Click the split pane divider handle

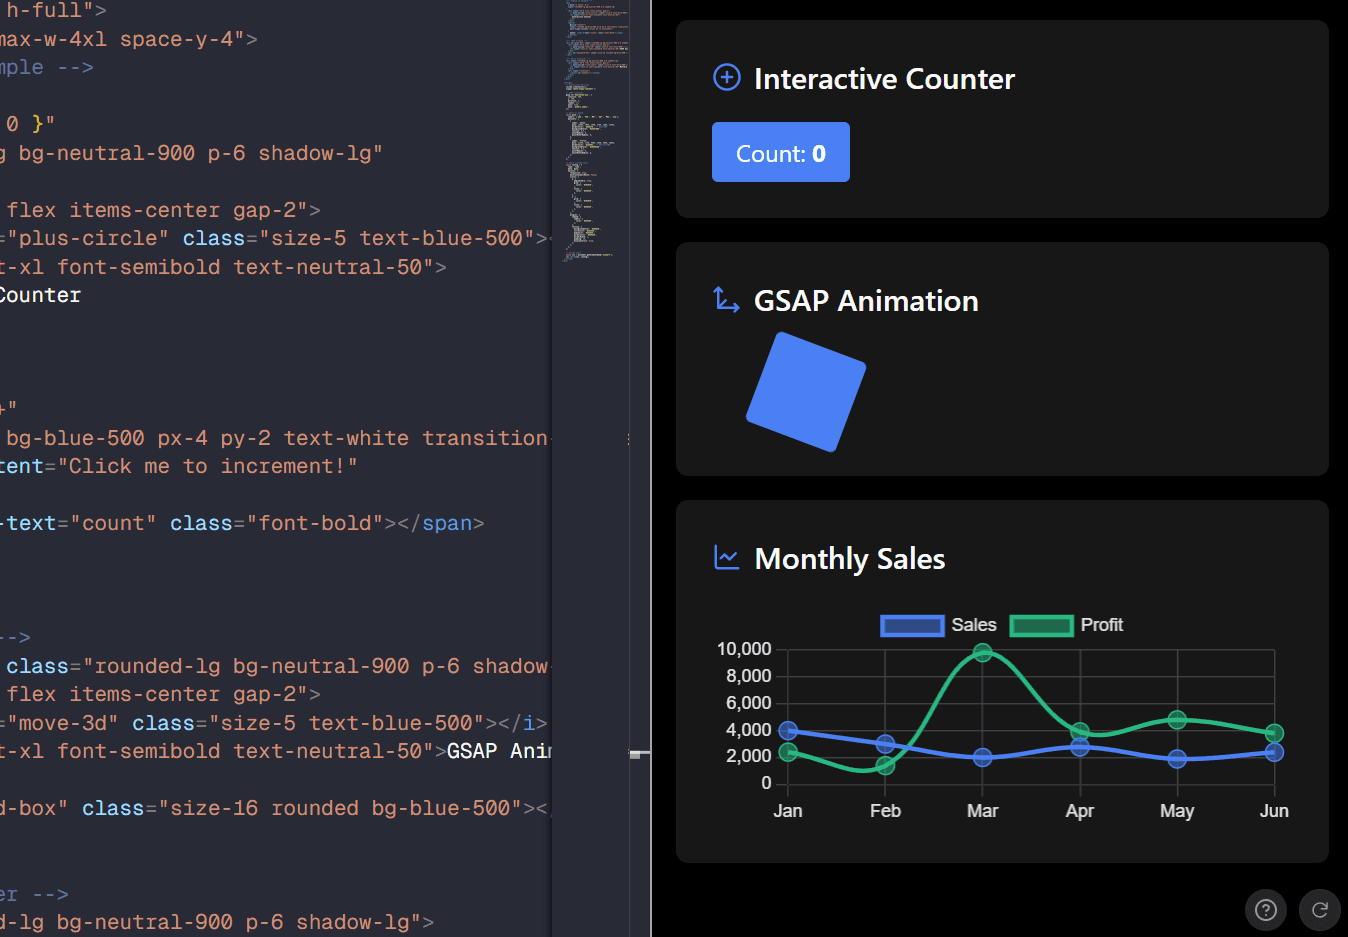click(639, 753)
